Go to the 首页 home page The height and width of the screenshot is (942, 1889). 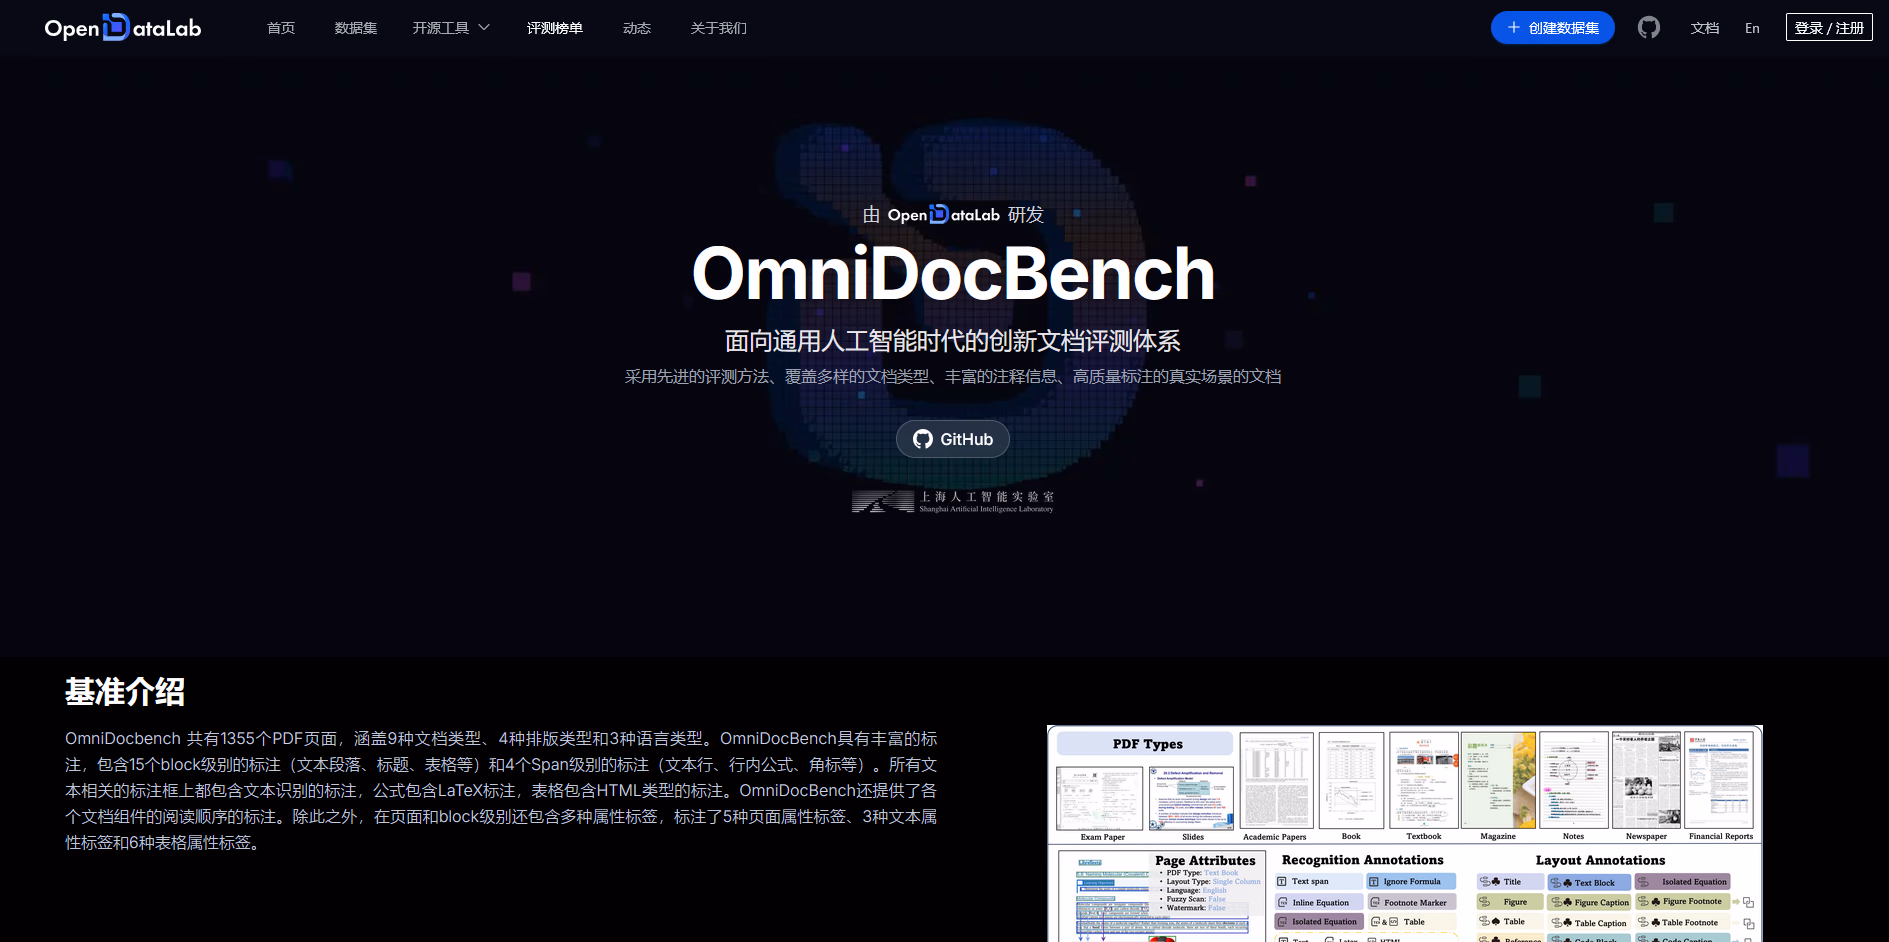pyautogui.click(x=281, y=28)
